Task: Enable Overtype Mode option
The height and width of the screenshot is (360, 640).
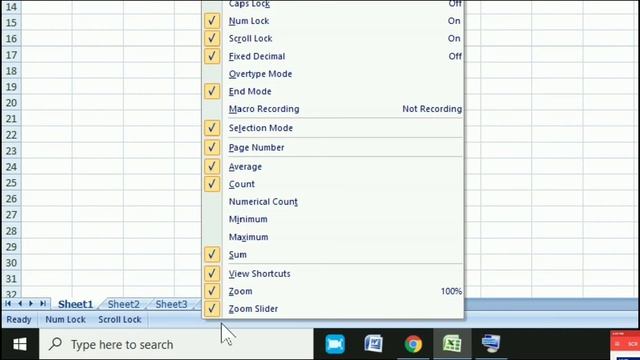Action: 333,74
